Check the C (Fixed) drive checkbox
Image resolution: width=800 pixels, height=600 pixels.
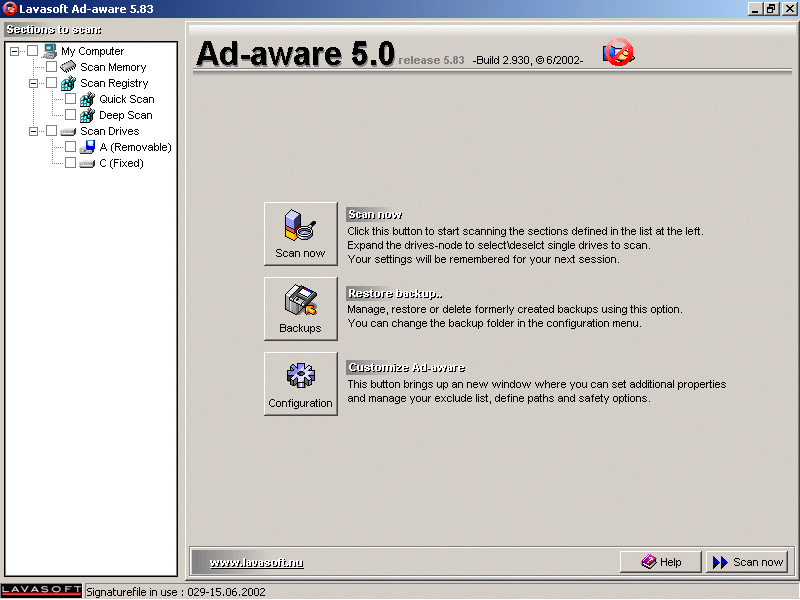click(70, 163)
